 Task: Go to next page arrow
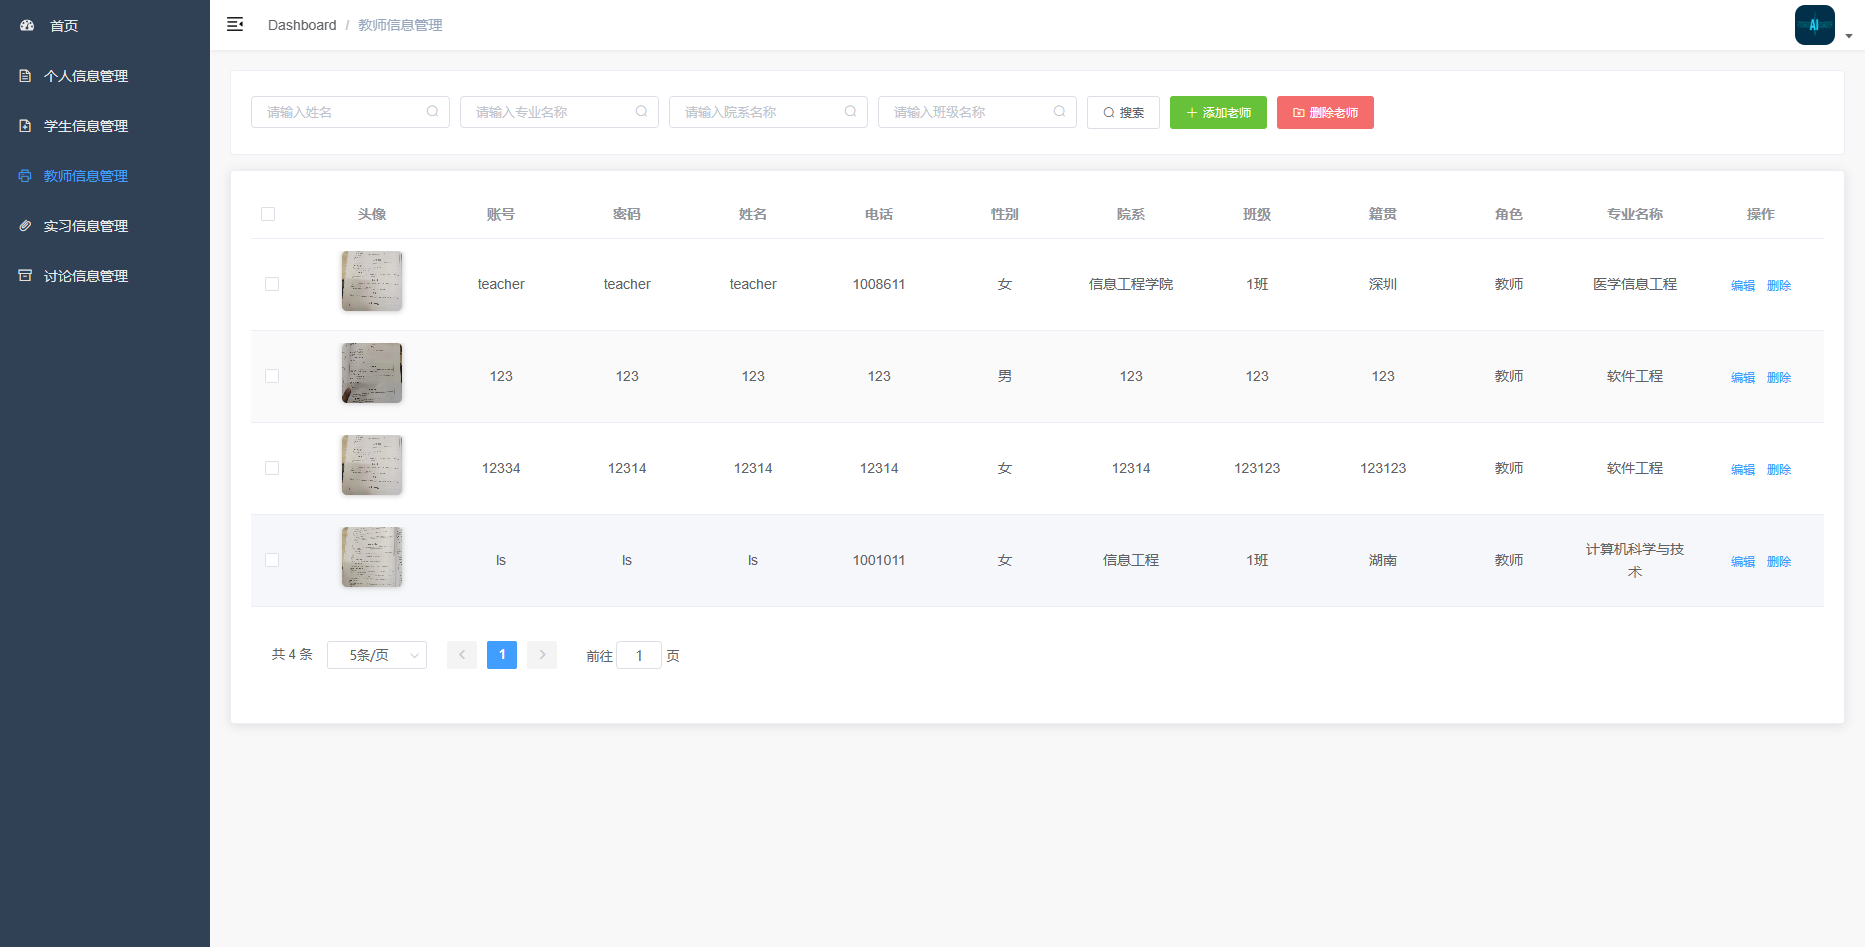(542, 655)
